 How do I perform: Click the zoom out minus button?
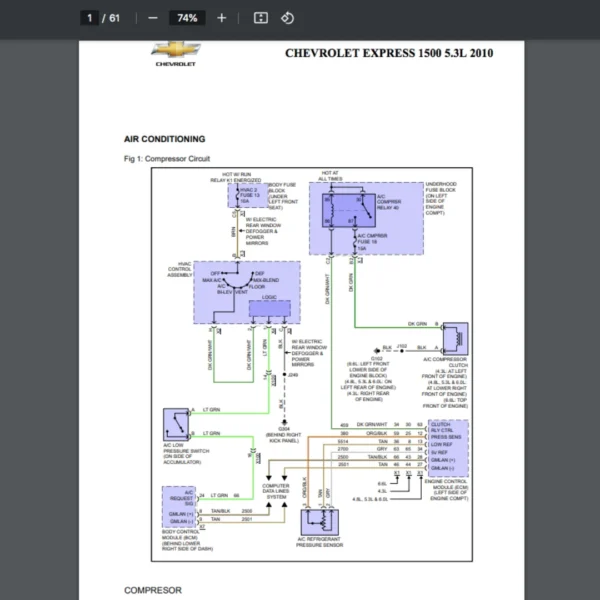(152, 18)
